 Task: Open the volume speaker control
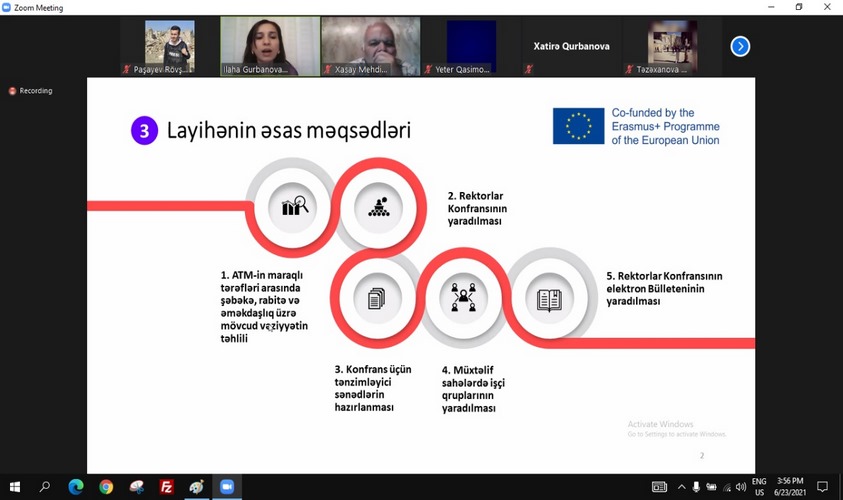click(740, 487)
